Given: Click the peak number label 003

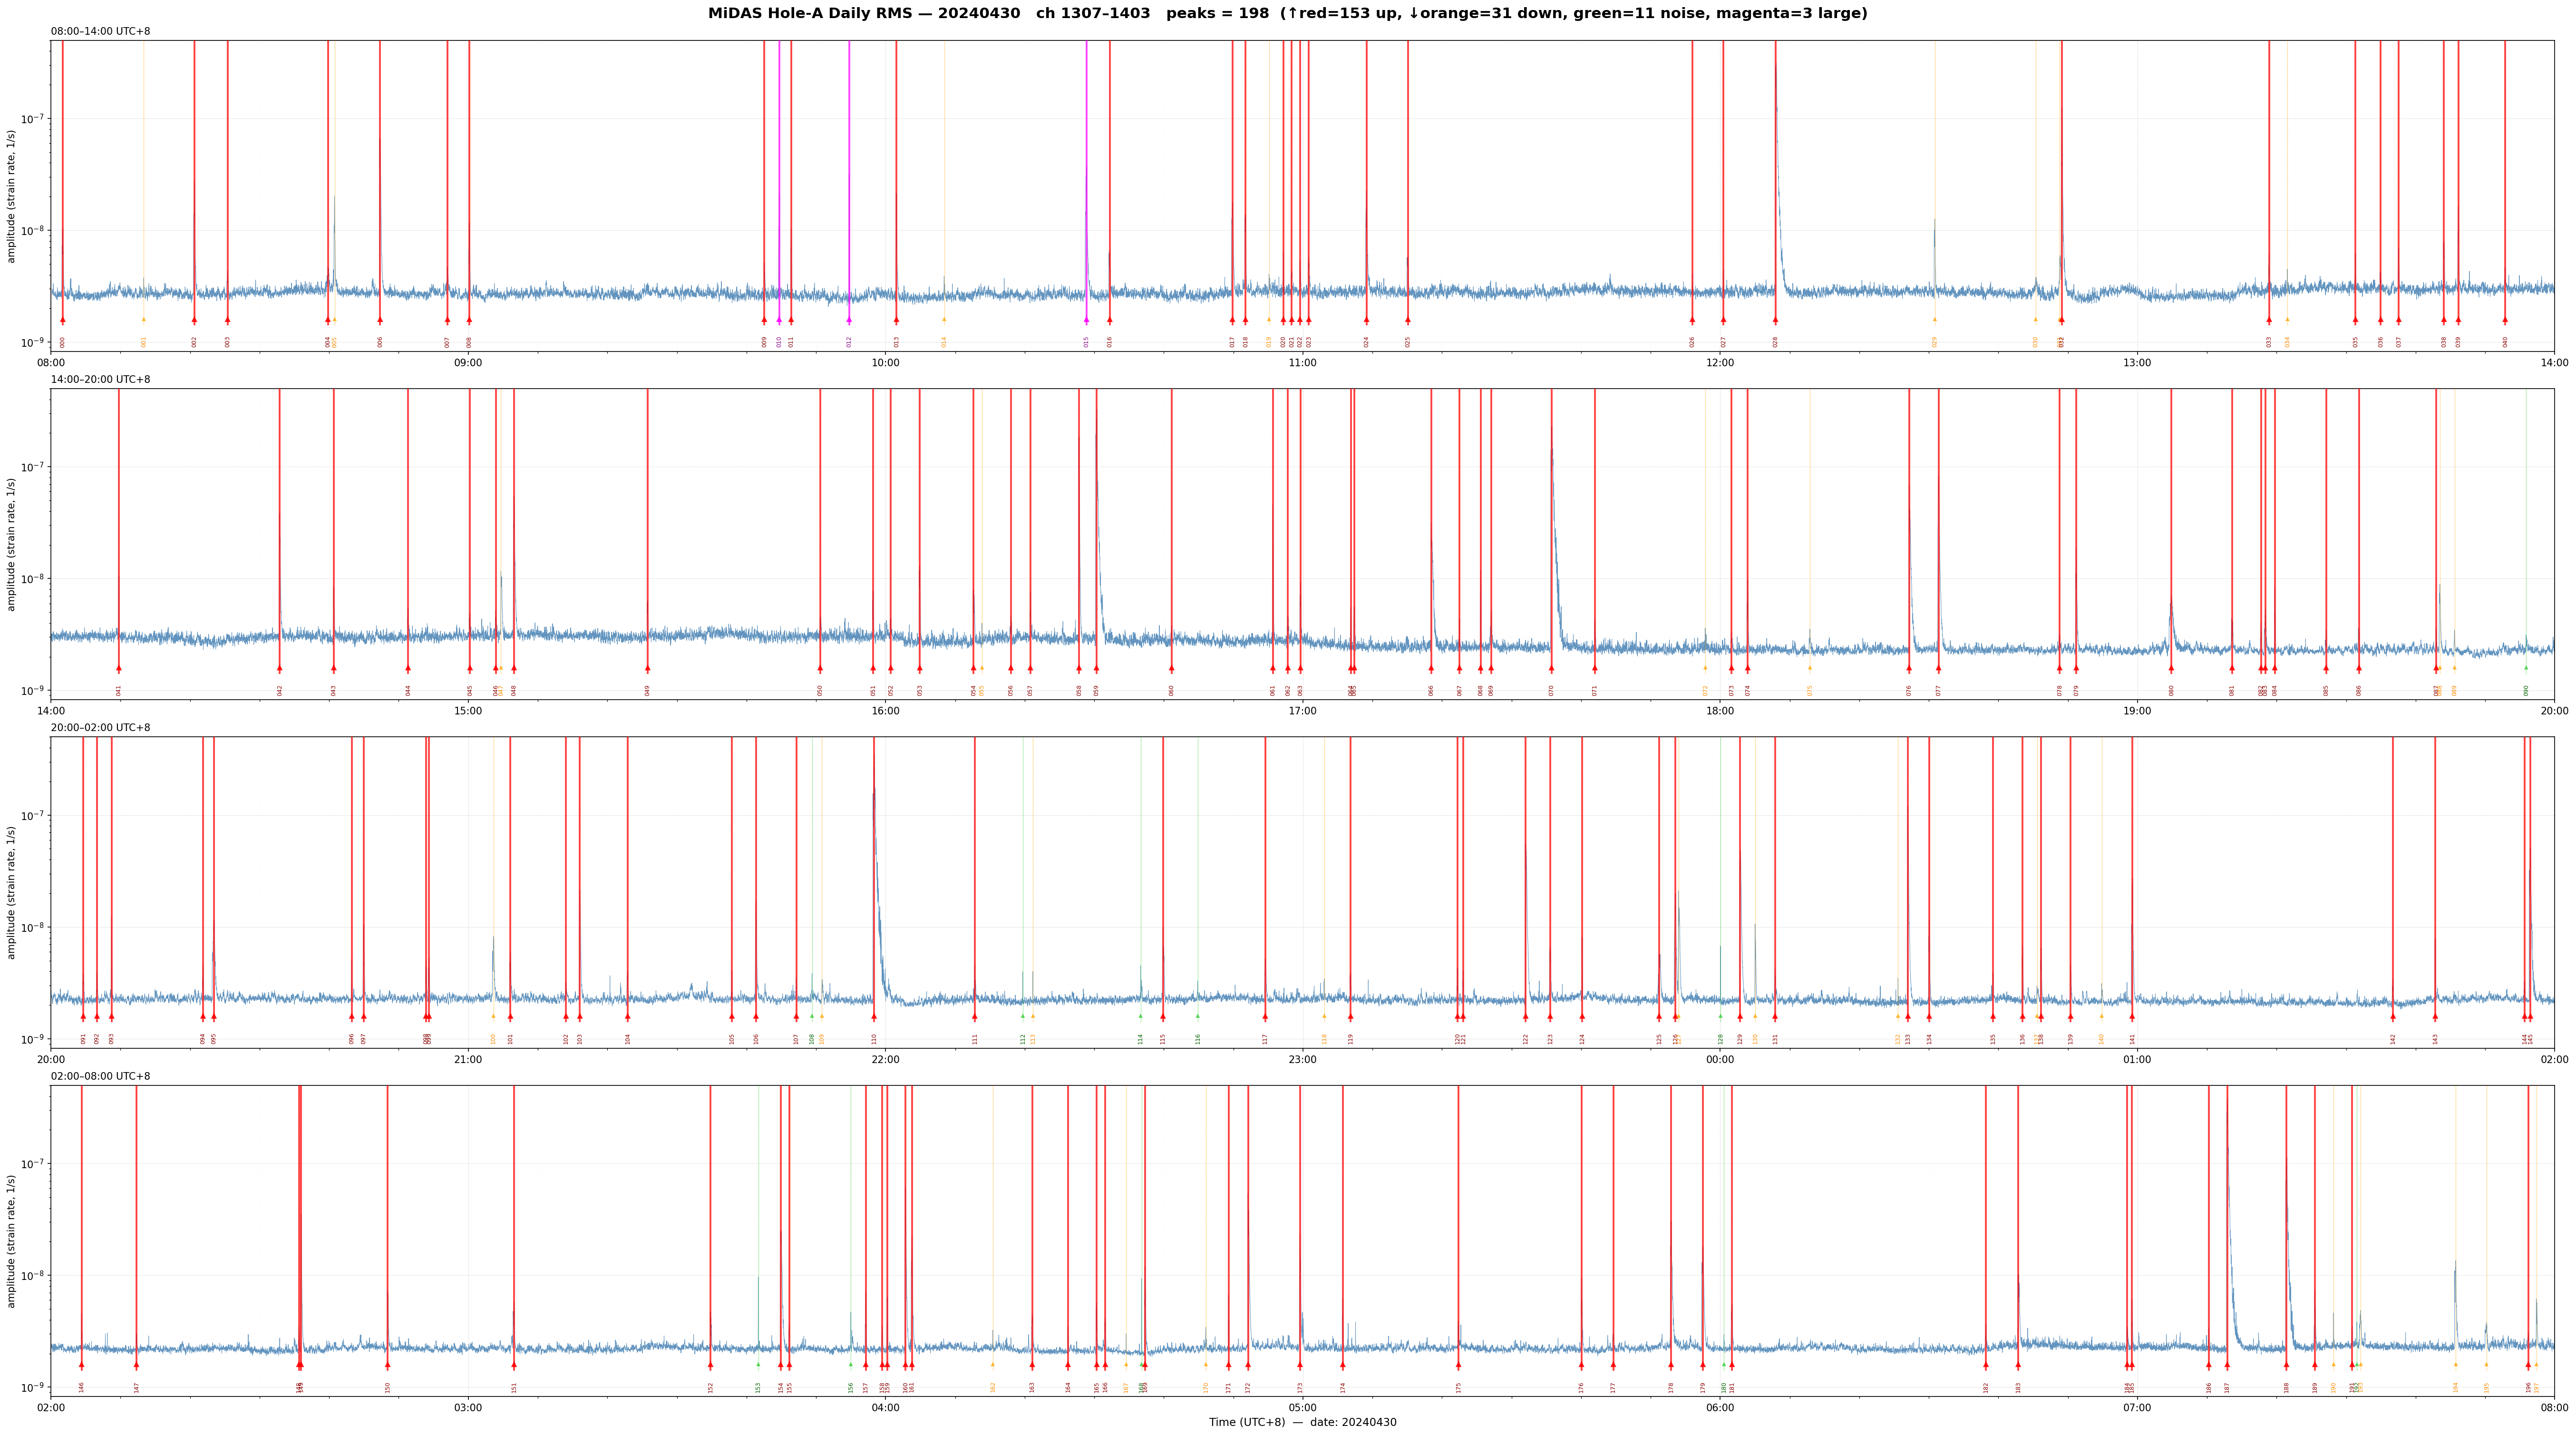Looking at the screenshot, I should point(227,341).
